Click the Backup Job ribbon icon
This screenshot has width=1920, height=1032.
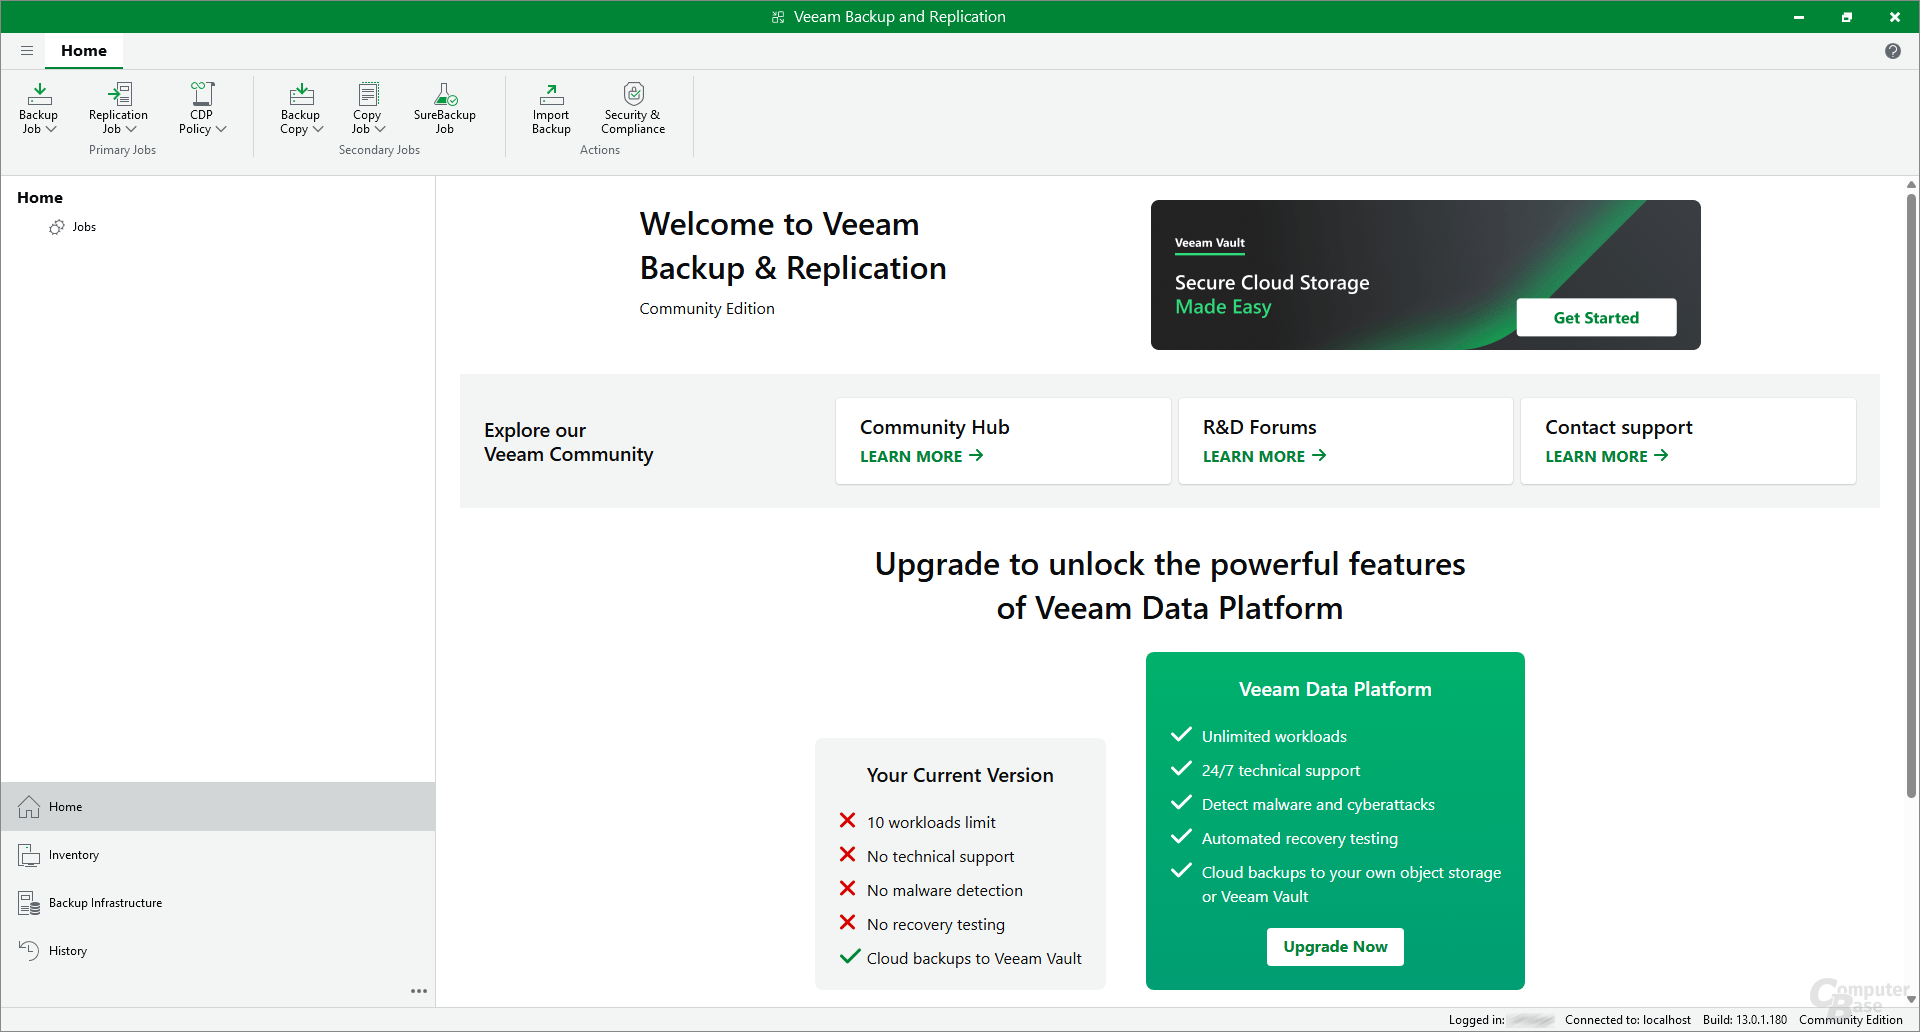(x=39, y=96)
